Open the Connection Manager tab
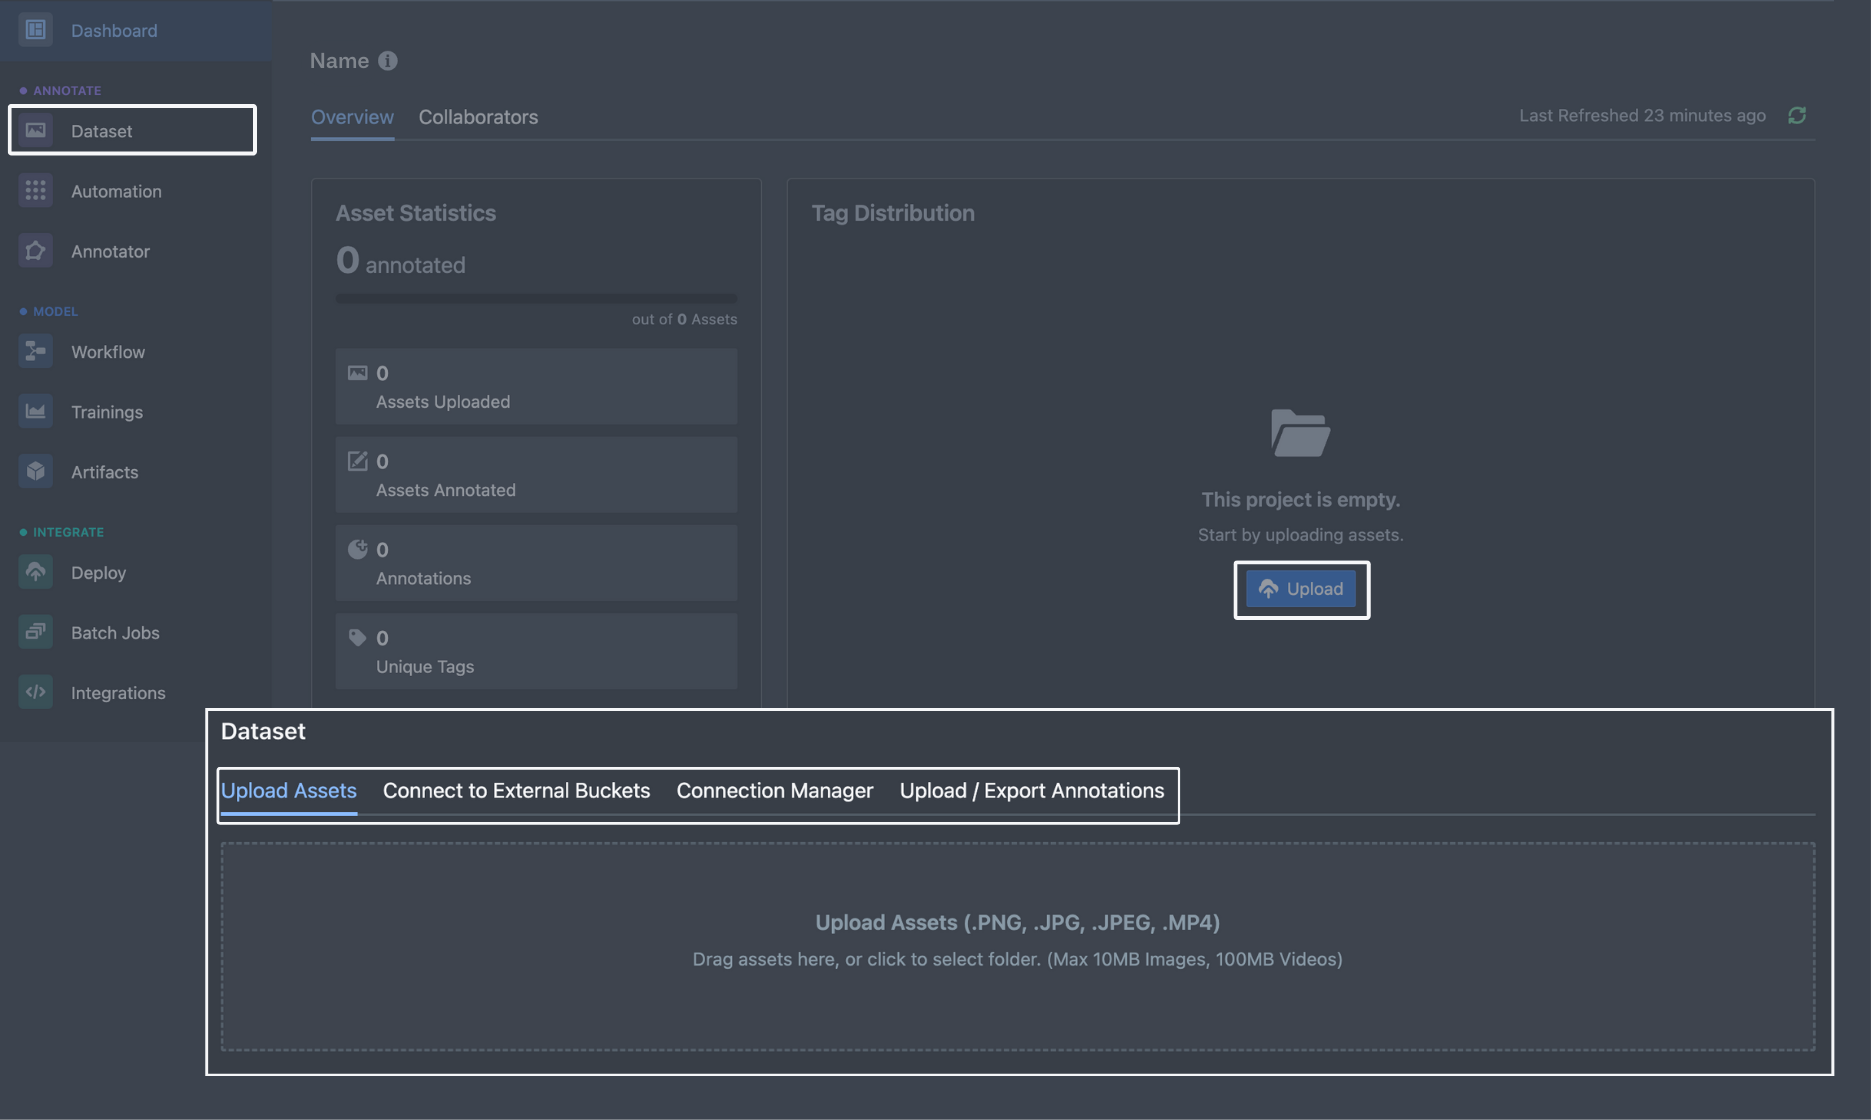The width and height of the screenshot is (1872, 1120). pyautogui.click(x=774, y=790)
